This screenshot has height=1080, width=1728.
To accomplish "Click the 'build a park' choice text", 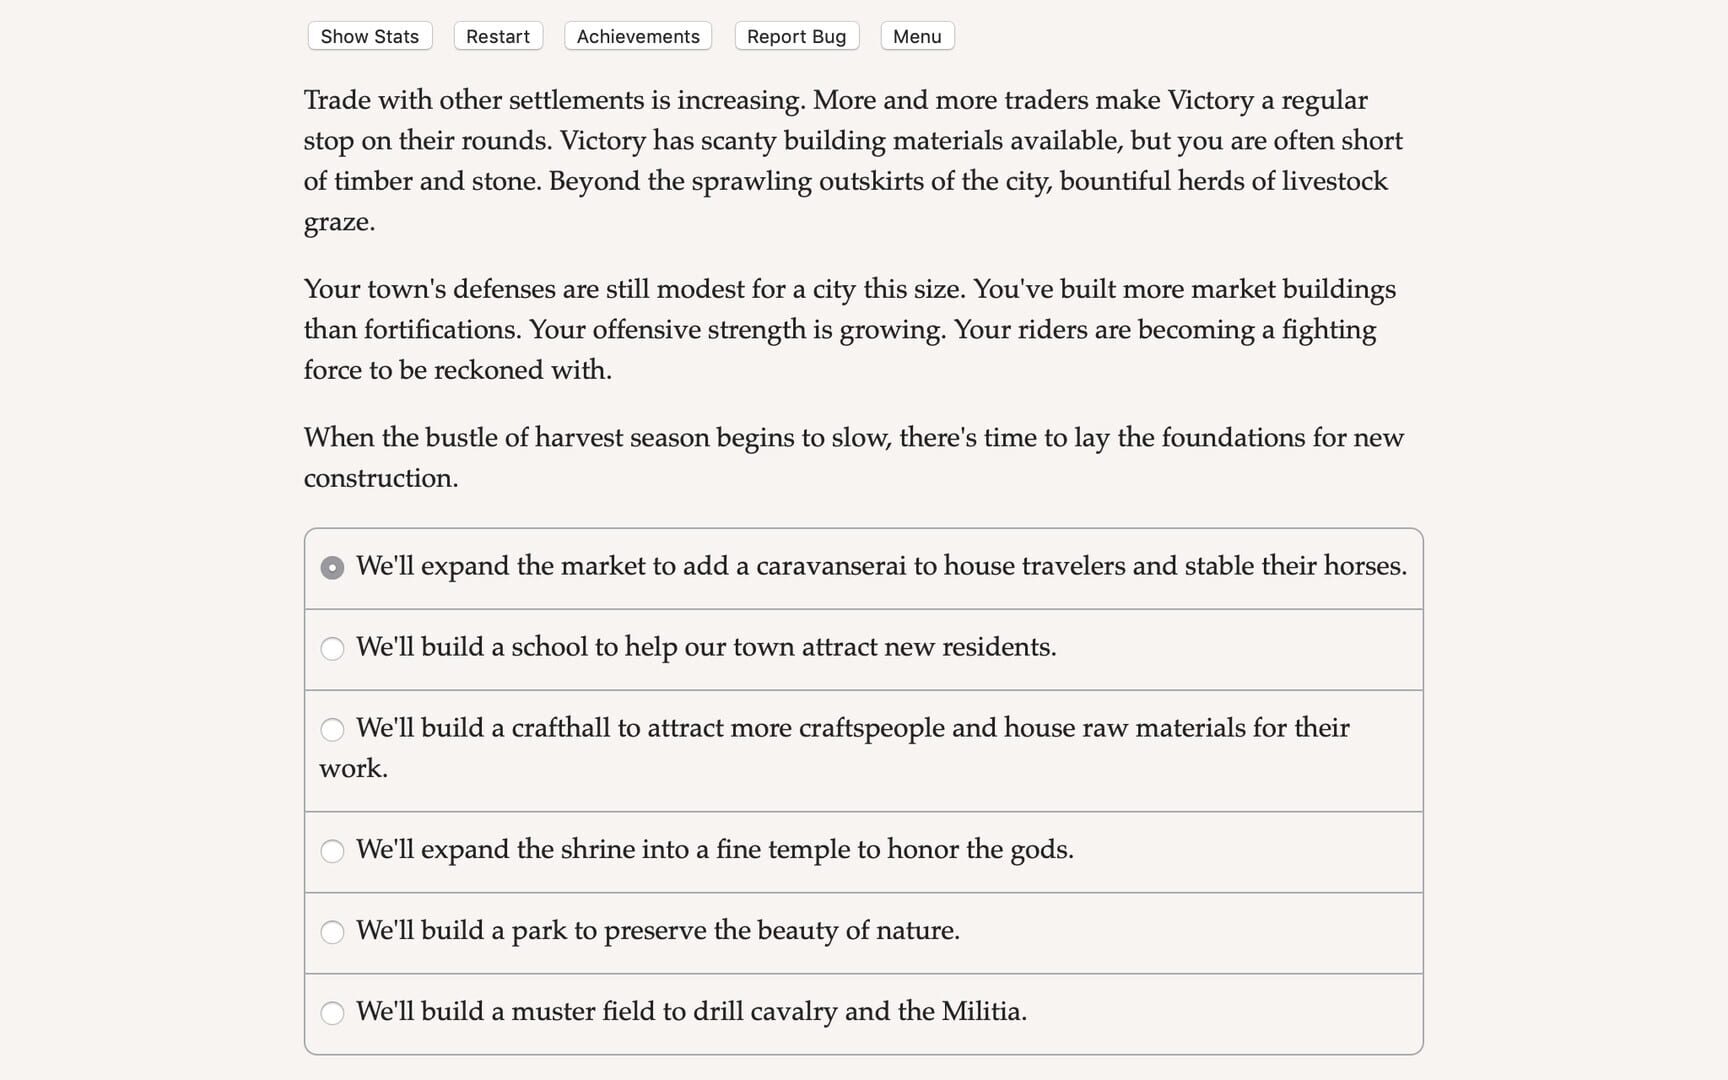I will click(x=657, y=930).
